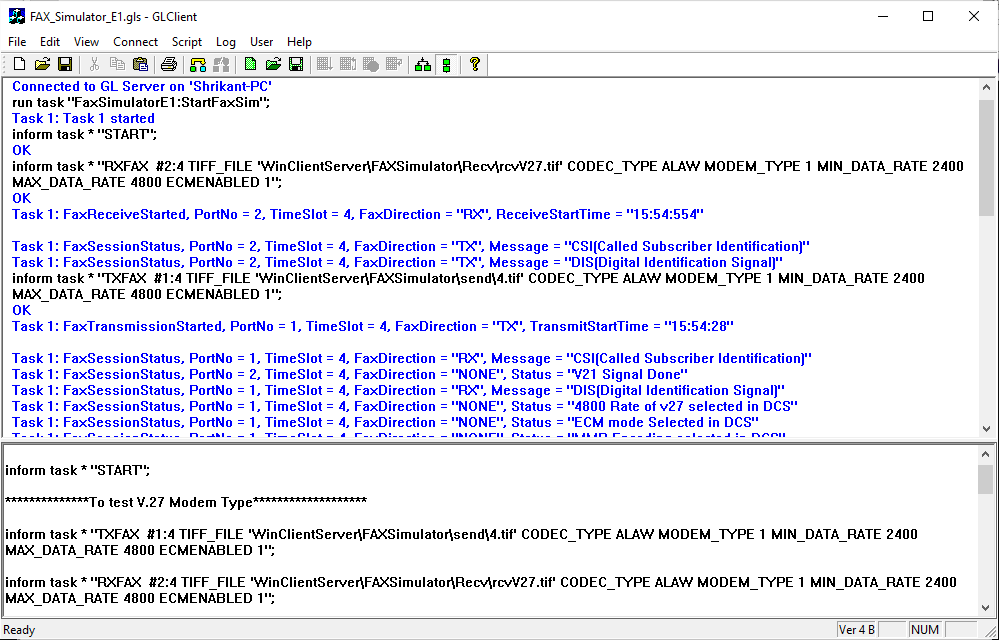Viewport: 999px width, 640px height.
Task: Print the log with the printer icon
Action: [169, 64]
